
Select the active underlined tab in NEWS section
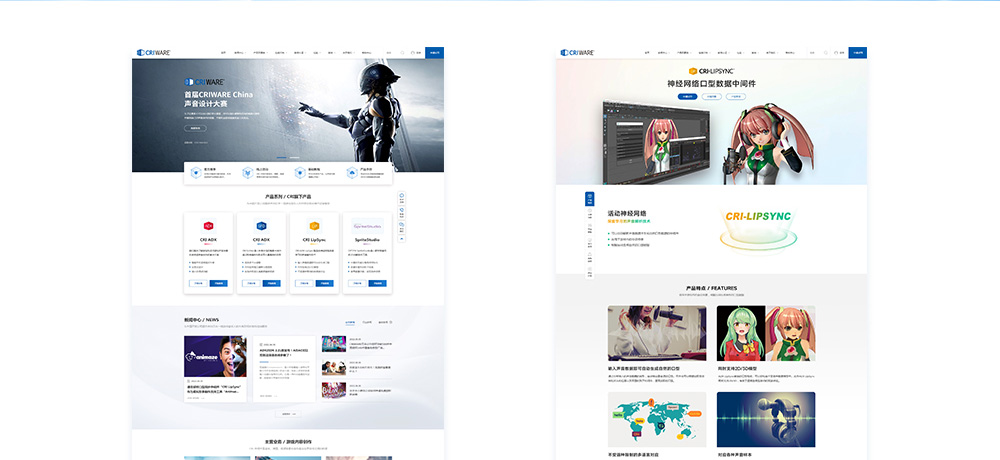[351, 323]
